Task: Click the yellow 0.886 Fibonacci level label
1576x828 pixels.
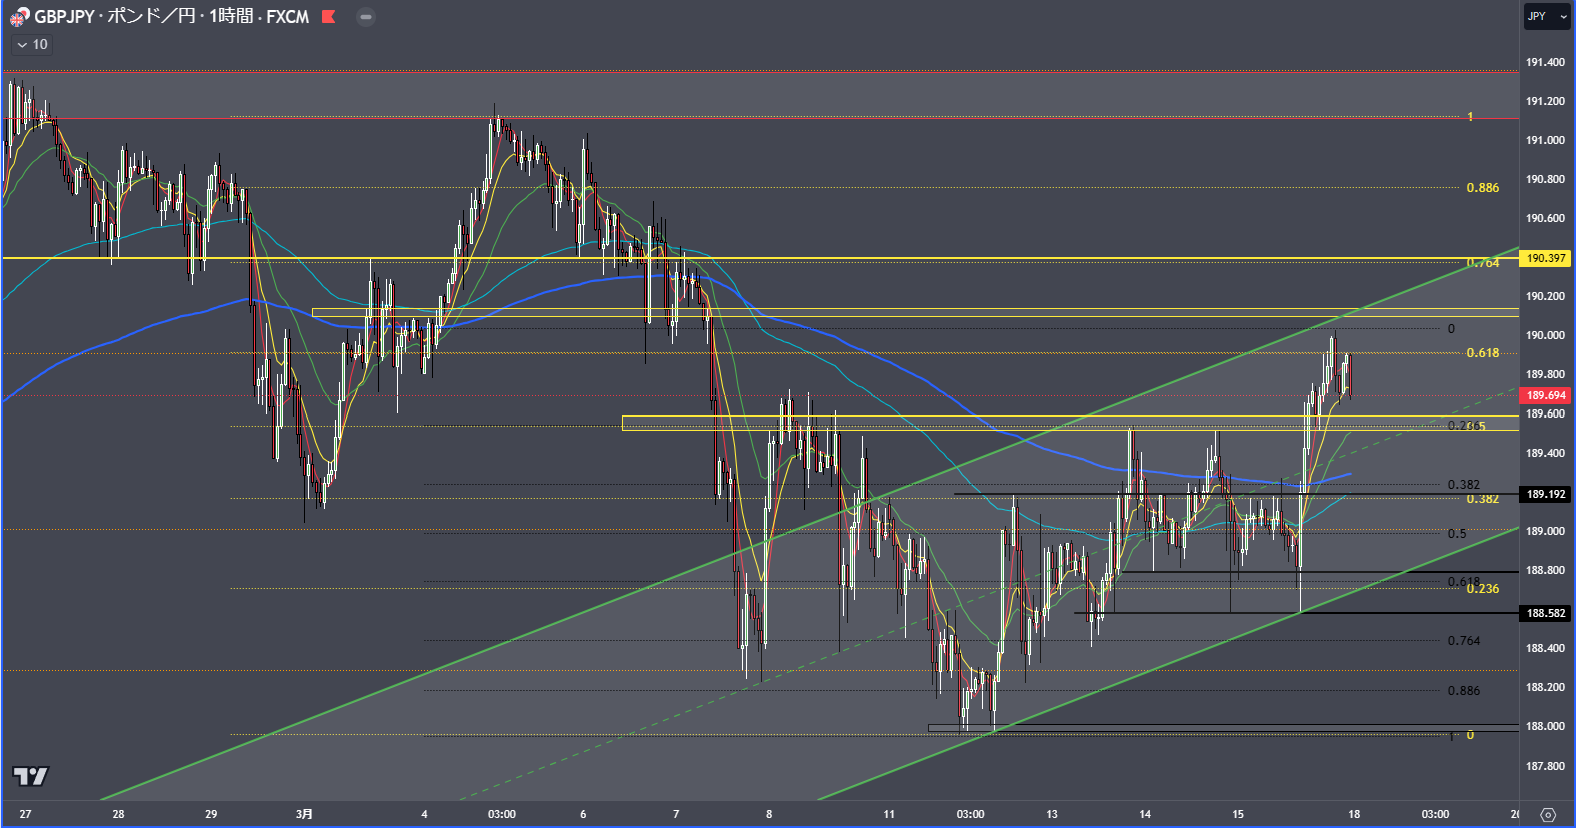Action: 1483,188
